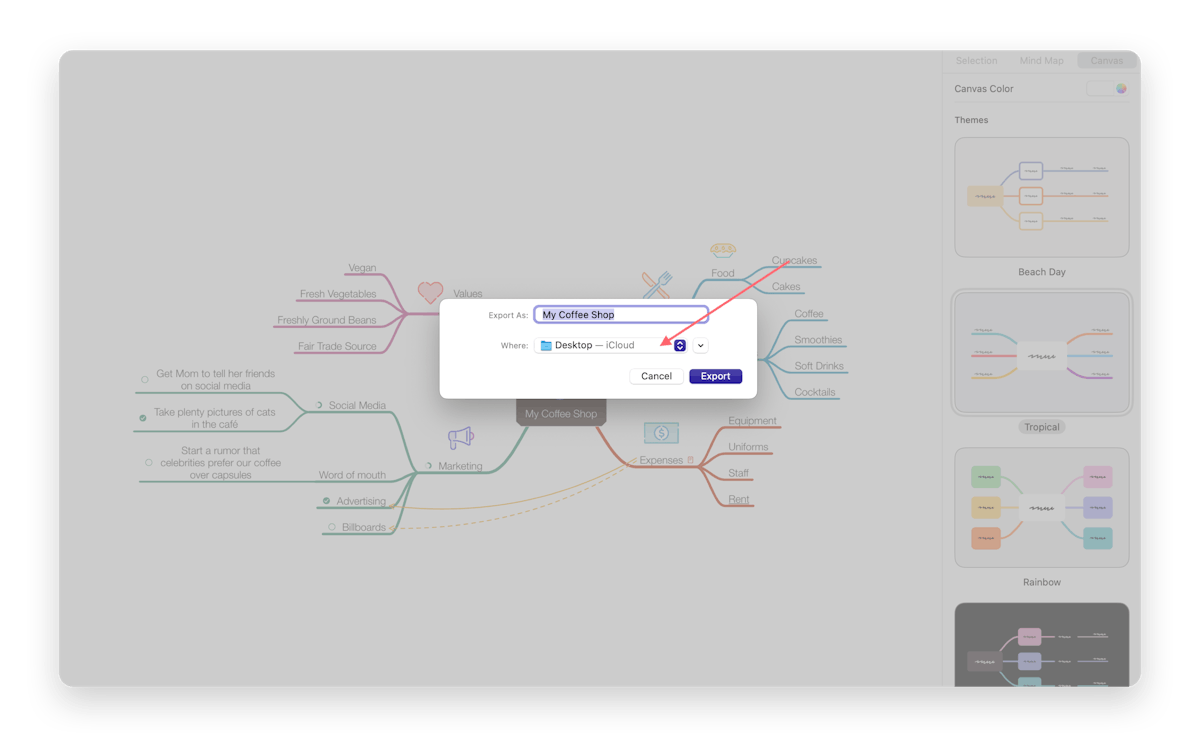Click the dollar bill Expenses icon
This screenshot has width=1200, height=737.
click(661, 433)
